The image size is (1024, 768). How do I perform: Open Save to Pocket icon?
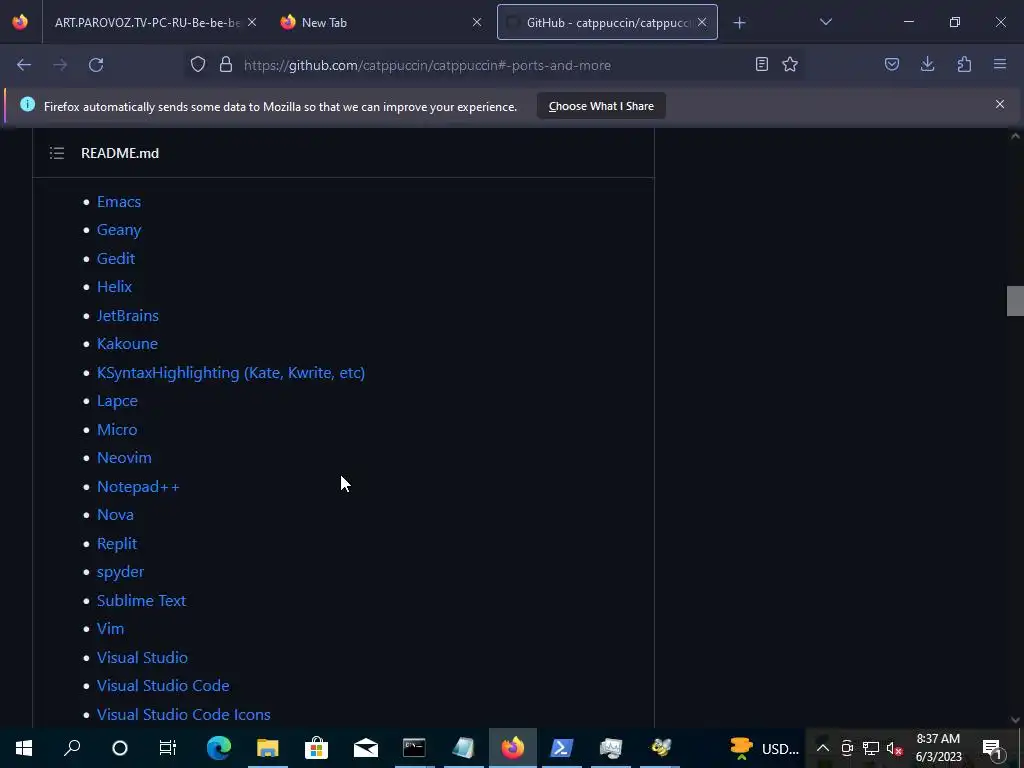tap(892, 64)
